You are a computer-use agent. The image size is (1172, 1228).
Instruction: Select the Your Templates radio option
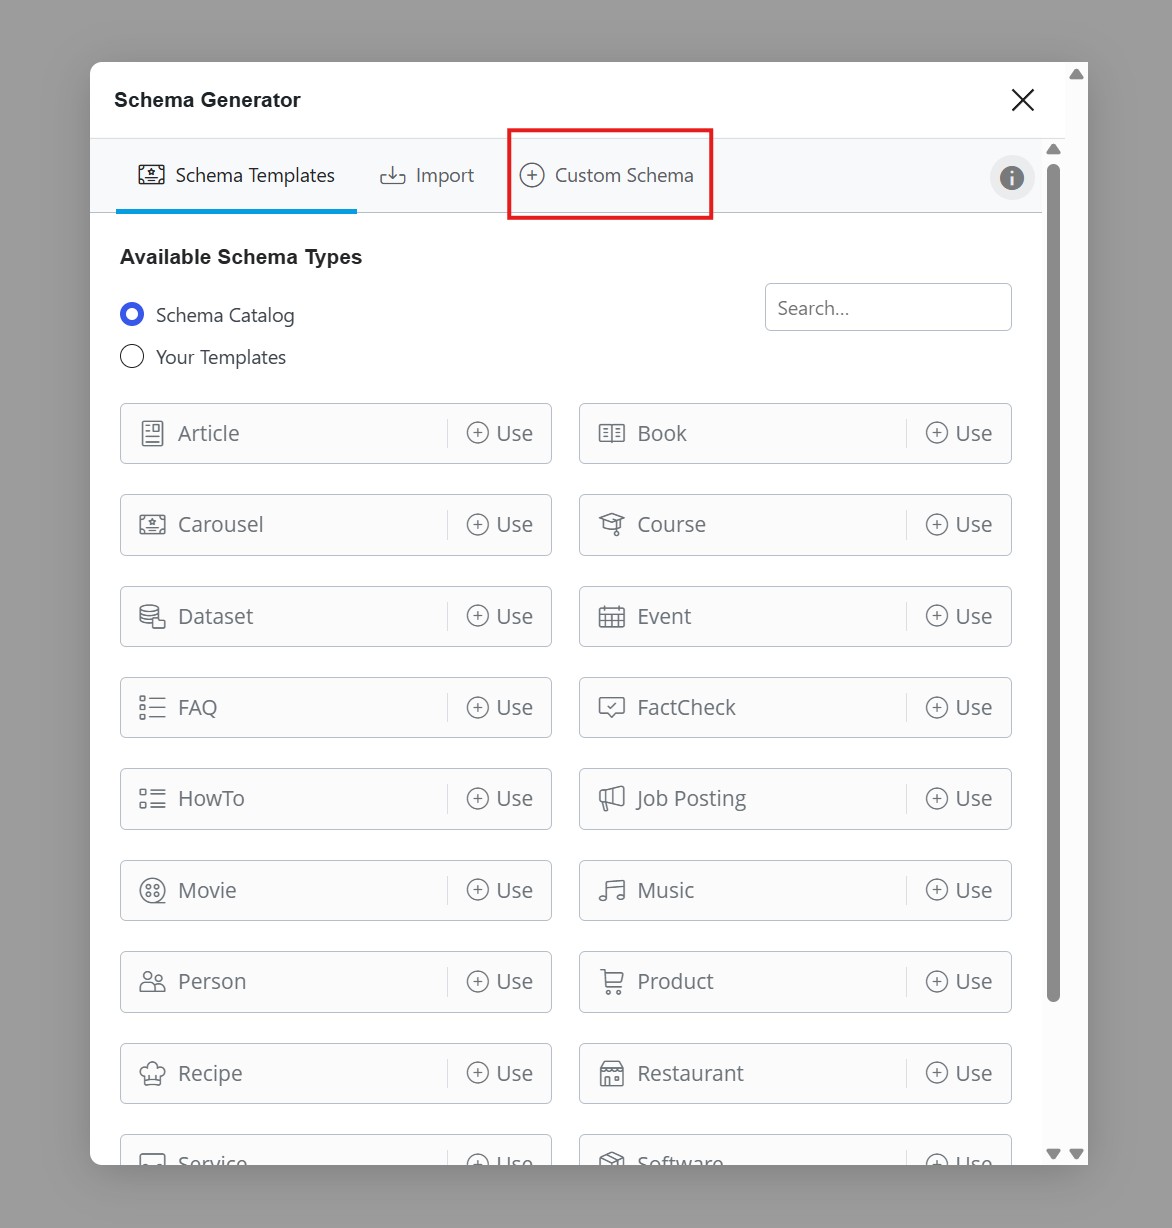point(132,357)
